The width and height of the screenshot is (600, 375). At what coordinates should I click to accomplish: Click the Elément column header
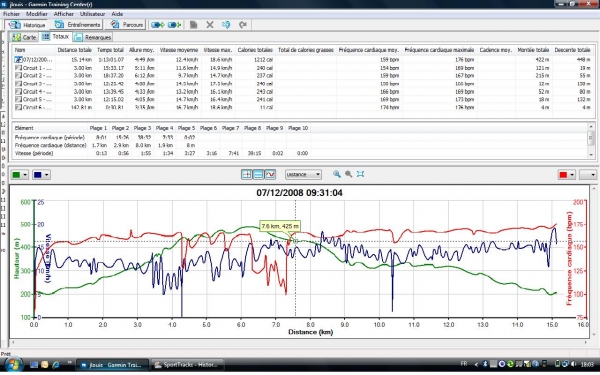[51, 128]
